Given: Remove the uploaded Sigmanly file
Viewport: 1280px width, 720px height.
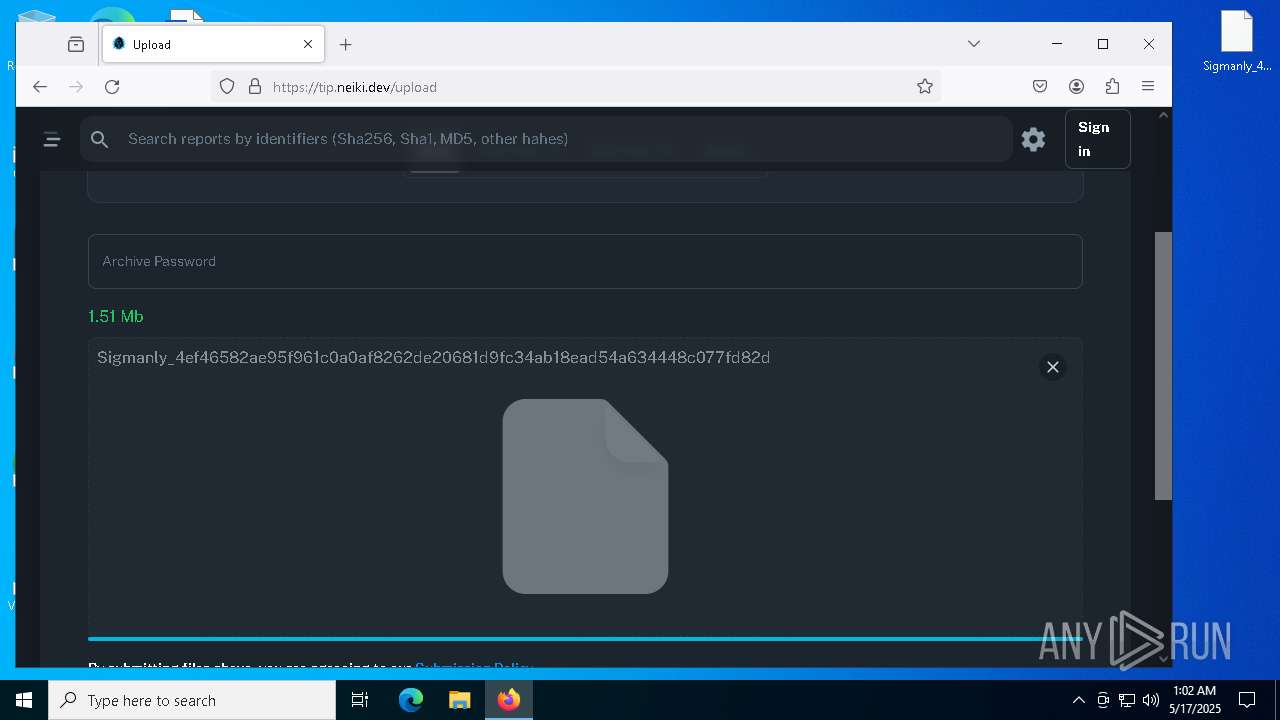Looking at the screenshot, I should [1052, 367].
